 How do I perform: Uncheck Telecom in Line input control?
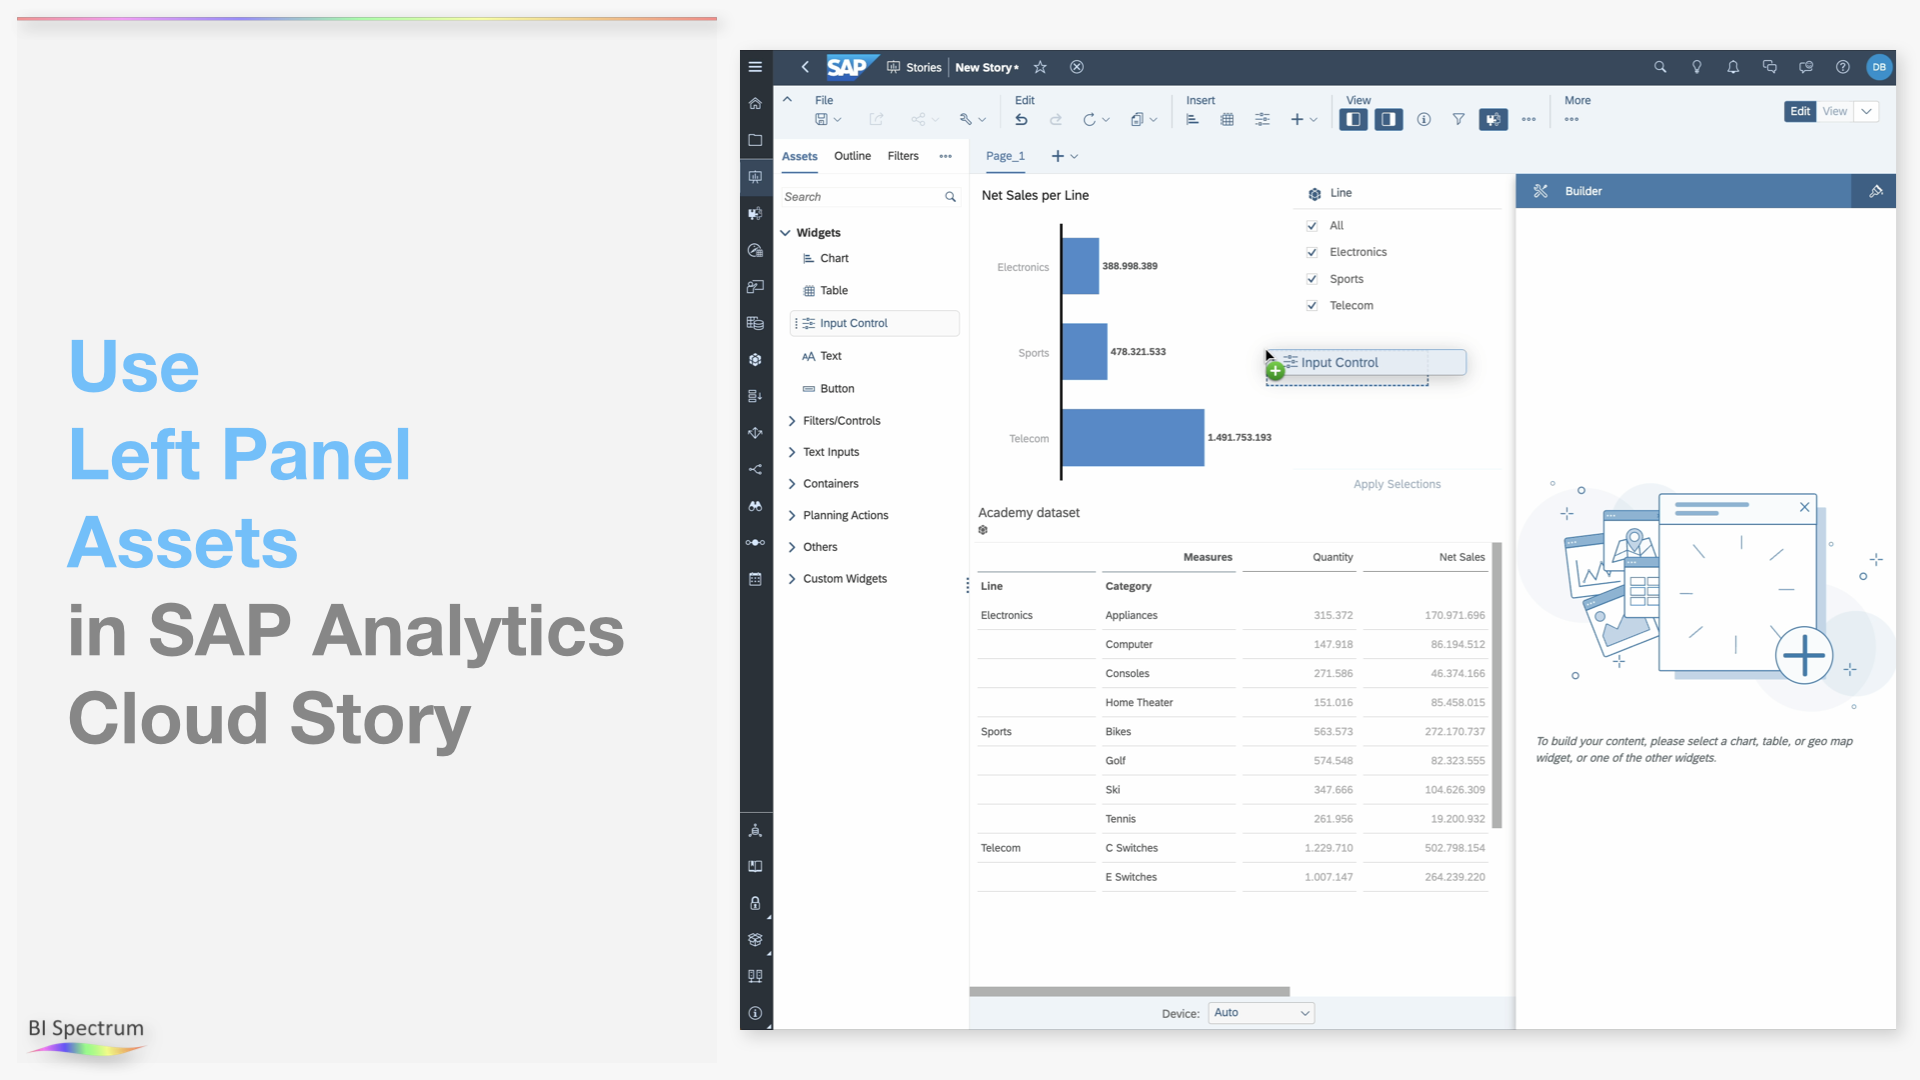point(1312,306)
